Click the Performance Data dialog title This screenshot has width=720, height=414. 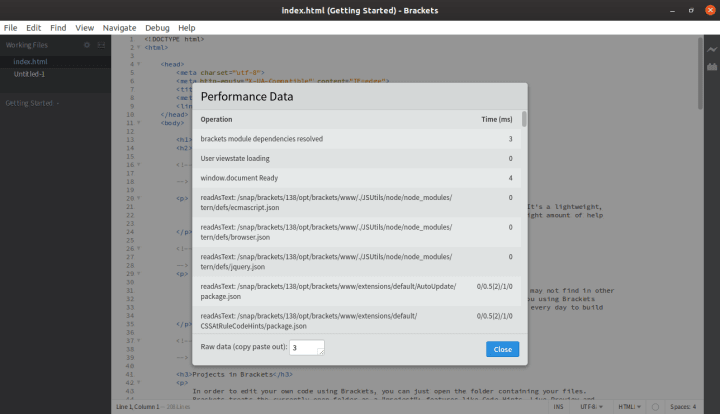(247, 96)
